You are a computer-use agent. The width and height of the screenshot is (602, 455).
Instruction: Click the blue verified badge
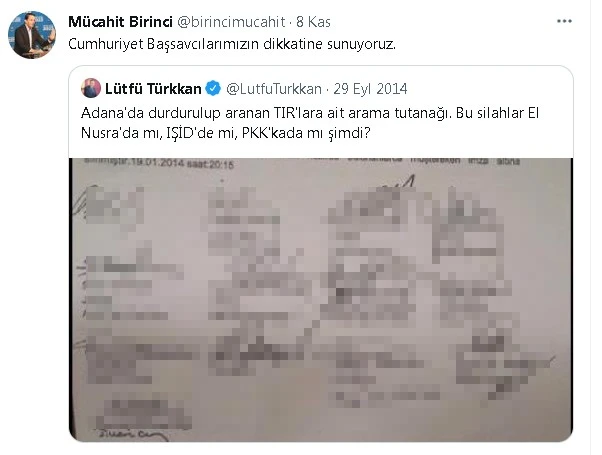point(213,89)
